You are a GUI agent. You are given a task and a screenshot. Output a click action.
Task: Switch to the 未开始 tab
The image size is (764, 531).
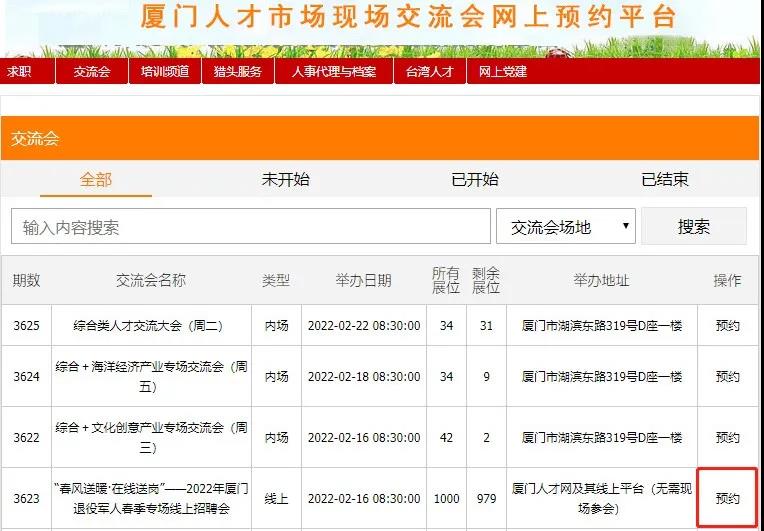pos(285,180)
